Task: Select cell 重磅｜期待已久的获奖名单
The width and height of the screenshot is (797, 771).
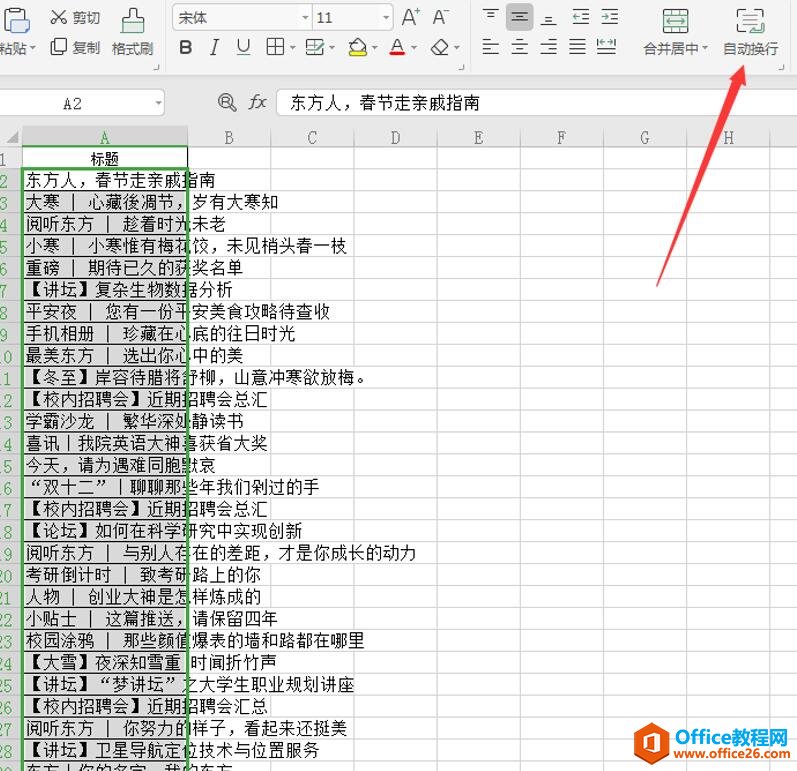Action: pos(105,268)
